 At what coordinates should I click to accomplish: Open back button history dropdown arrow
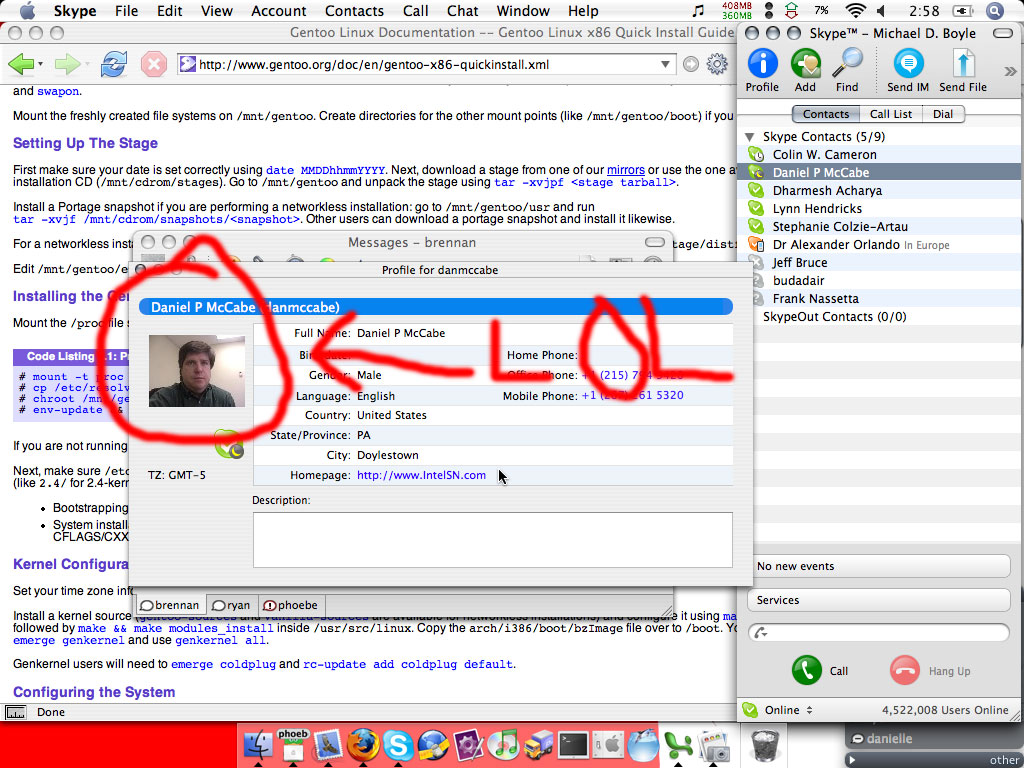click(x=40, y=64)
